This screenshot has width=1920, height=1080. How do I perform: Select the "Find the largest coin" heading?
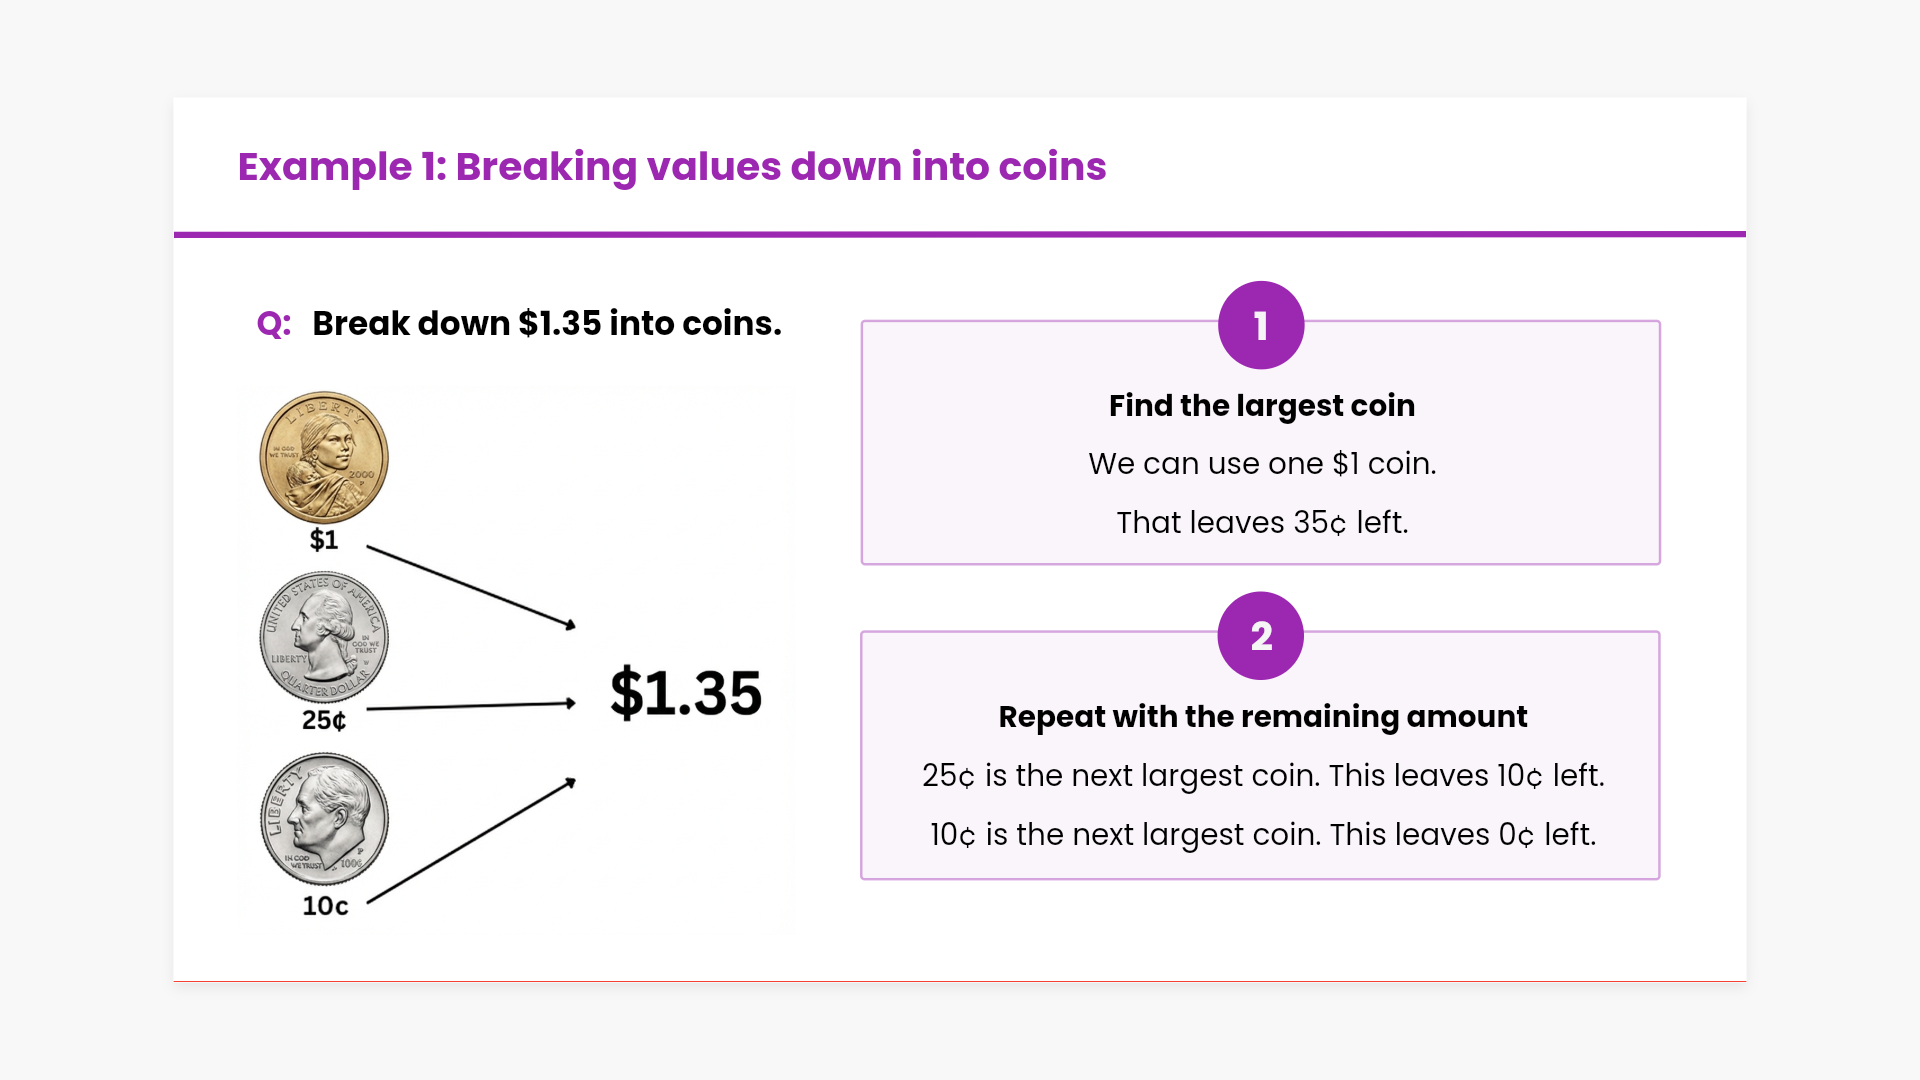[1261, 405]
